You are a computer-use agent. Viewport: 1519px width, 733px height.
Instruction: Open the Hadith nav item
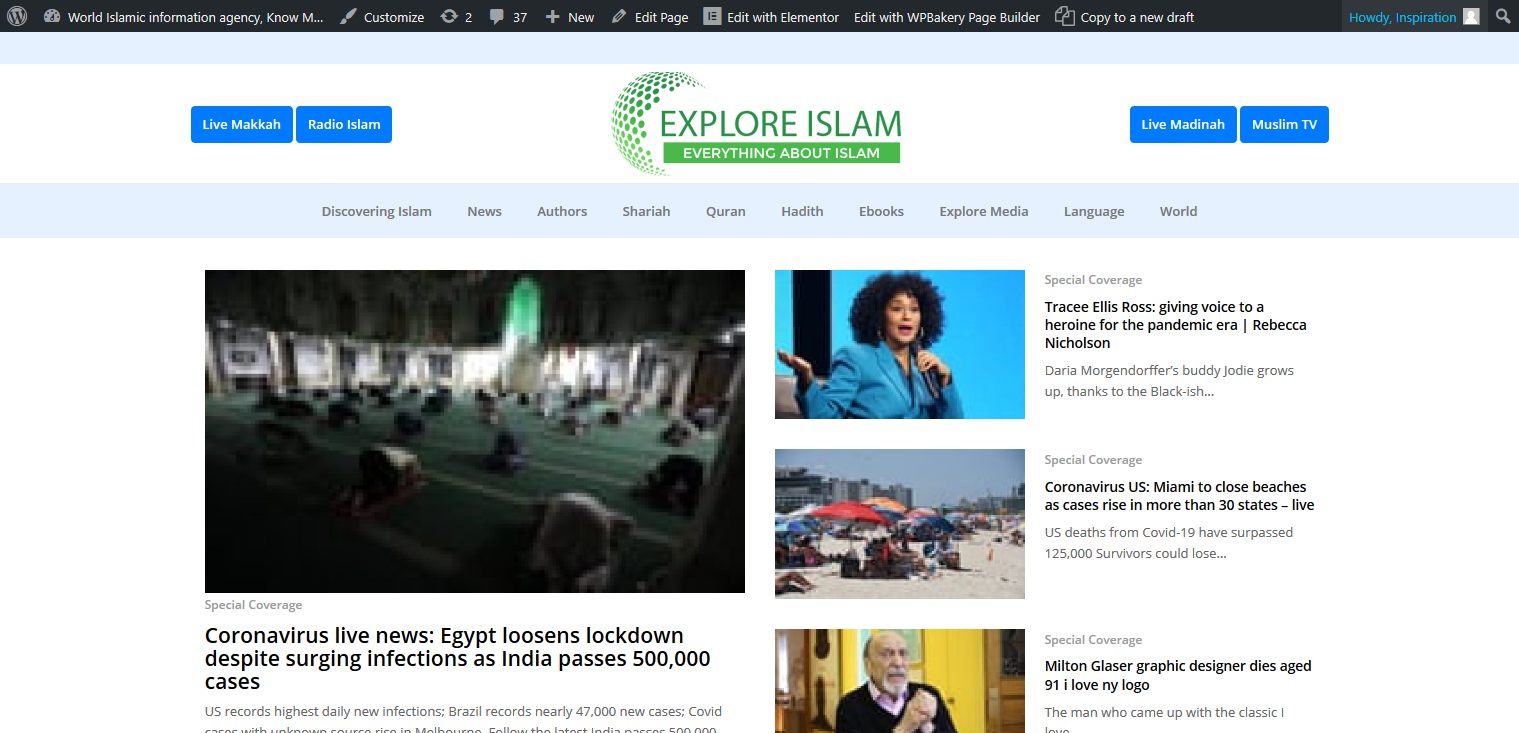point(802,211)
